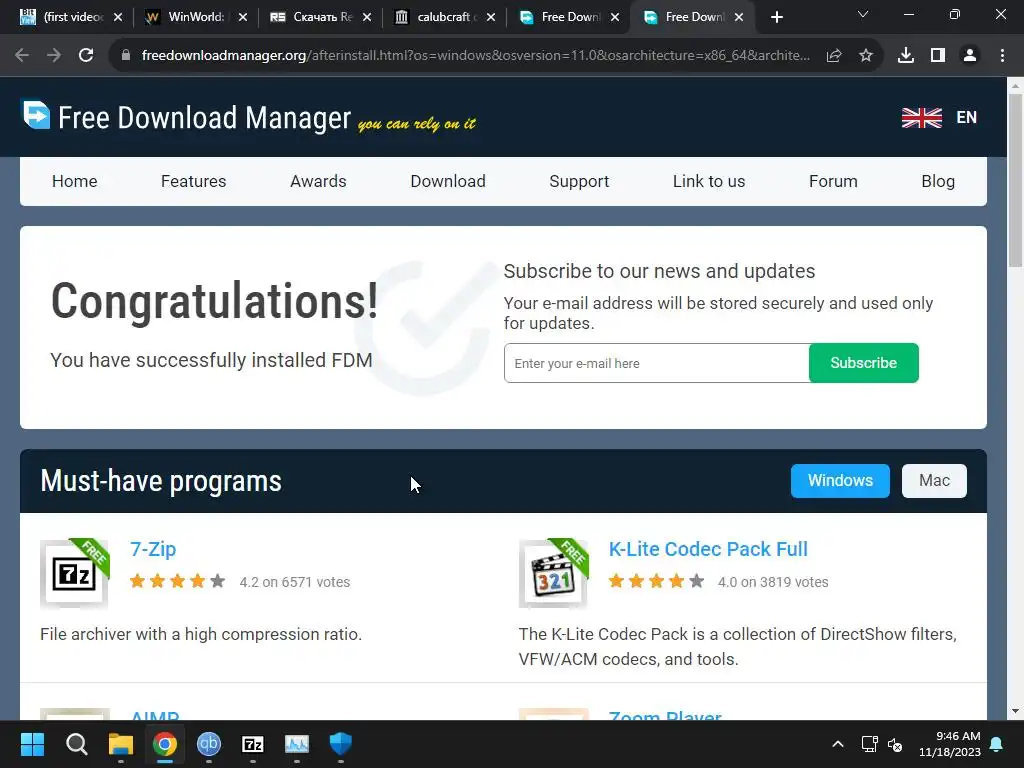1024x768 pixels.
Task: Reload the page in Chrome
Action: click(86, 56)
